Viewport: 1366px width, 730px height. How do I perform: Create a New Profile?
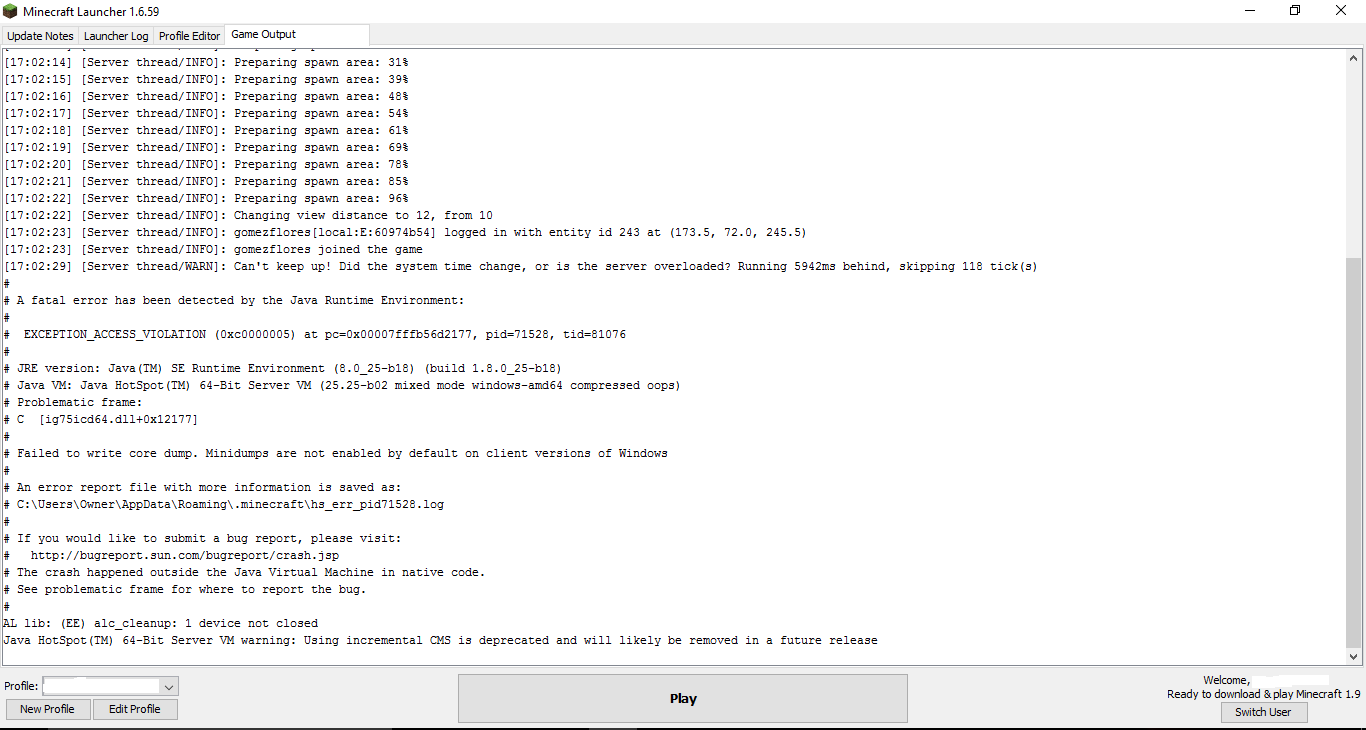[48, 709]
